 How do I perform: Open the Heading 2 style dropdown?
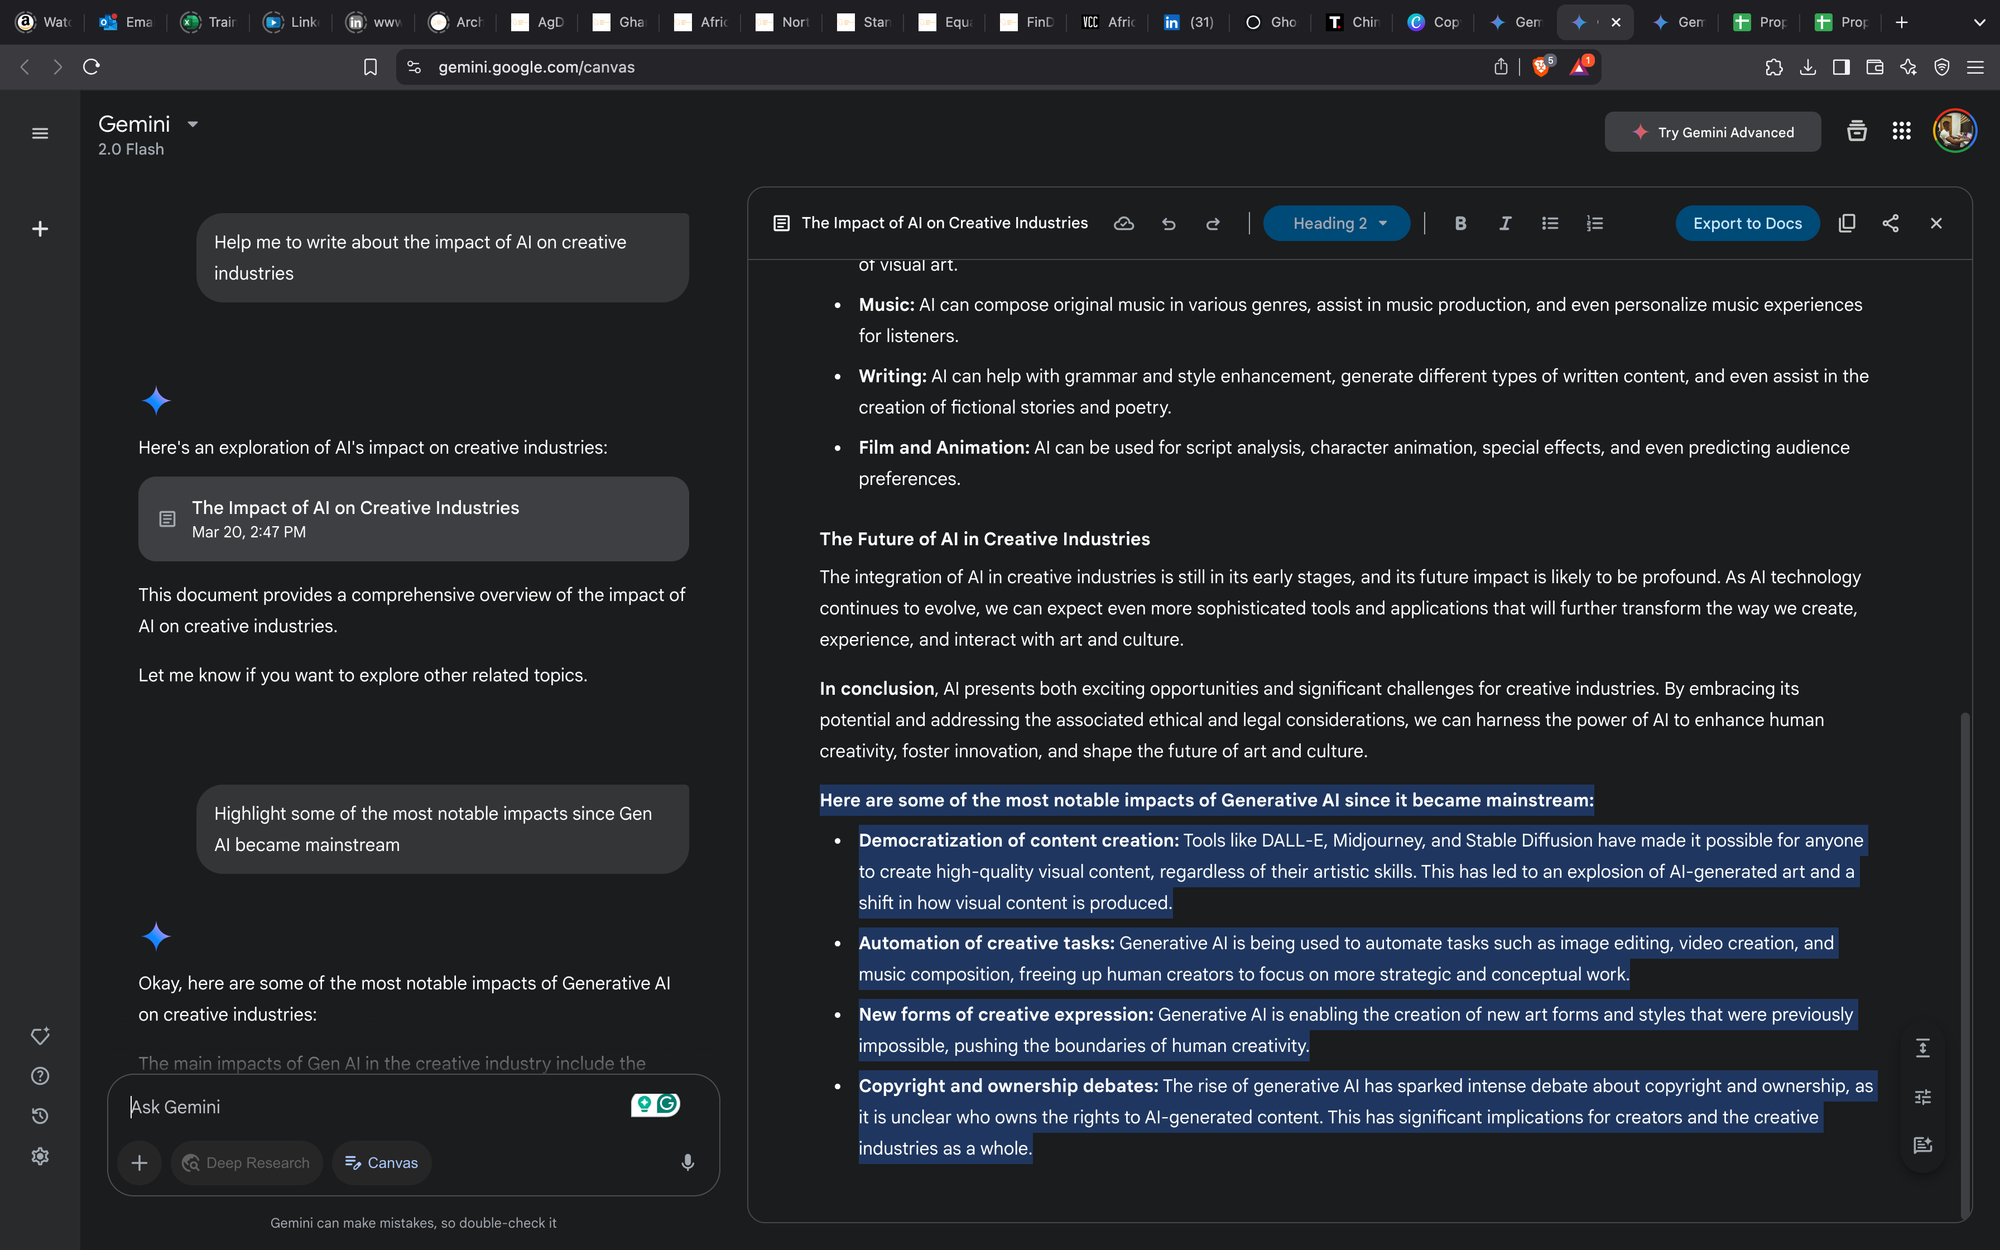[x=1336, y=223]
